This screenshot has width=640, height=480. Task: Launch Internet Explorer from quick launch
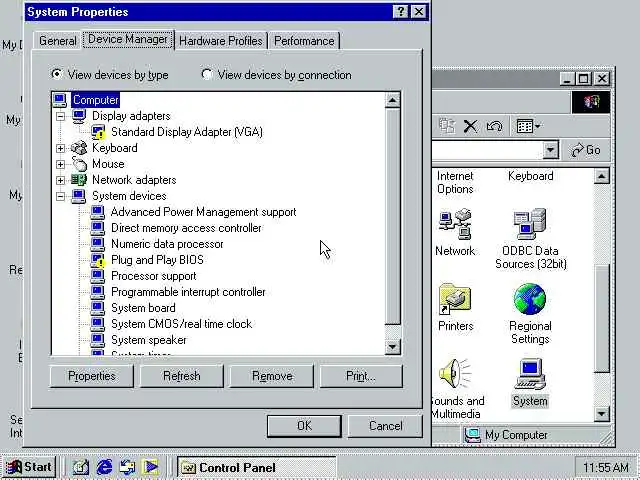coord(104,467)
